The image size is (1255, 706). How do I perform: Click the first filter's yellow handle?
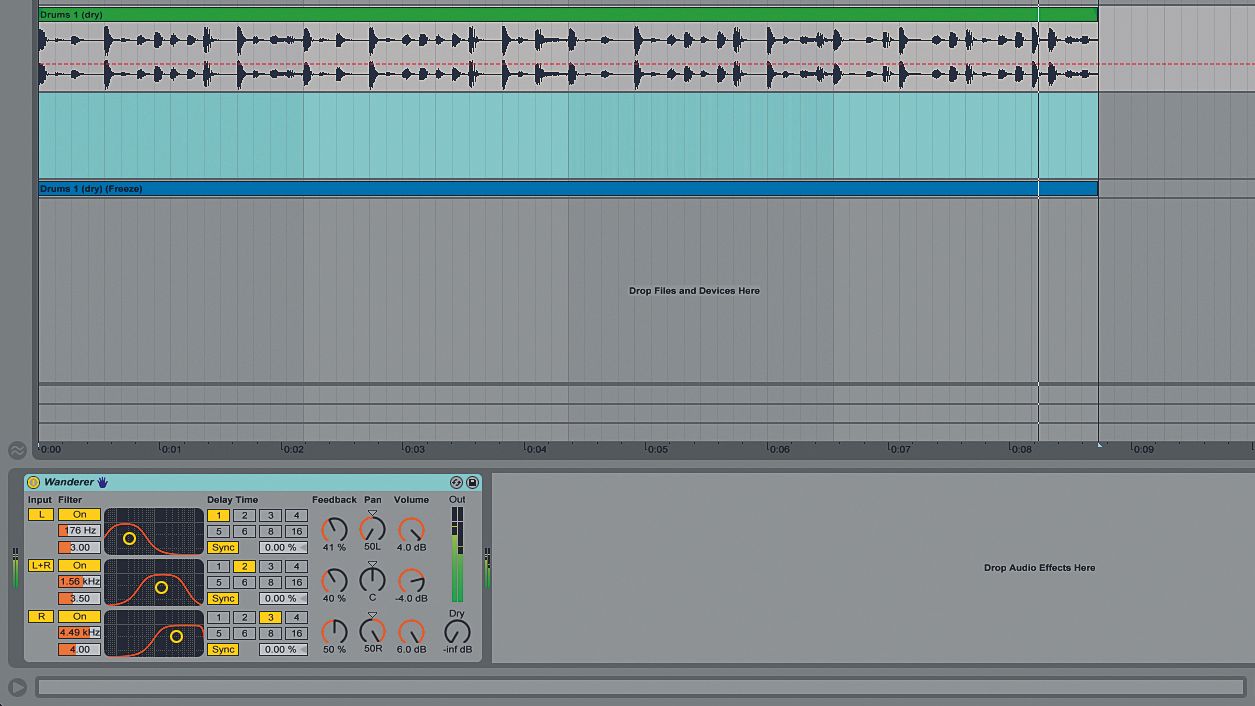129,538
